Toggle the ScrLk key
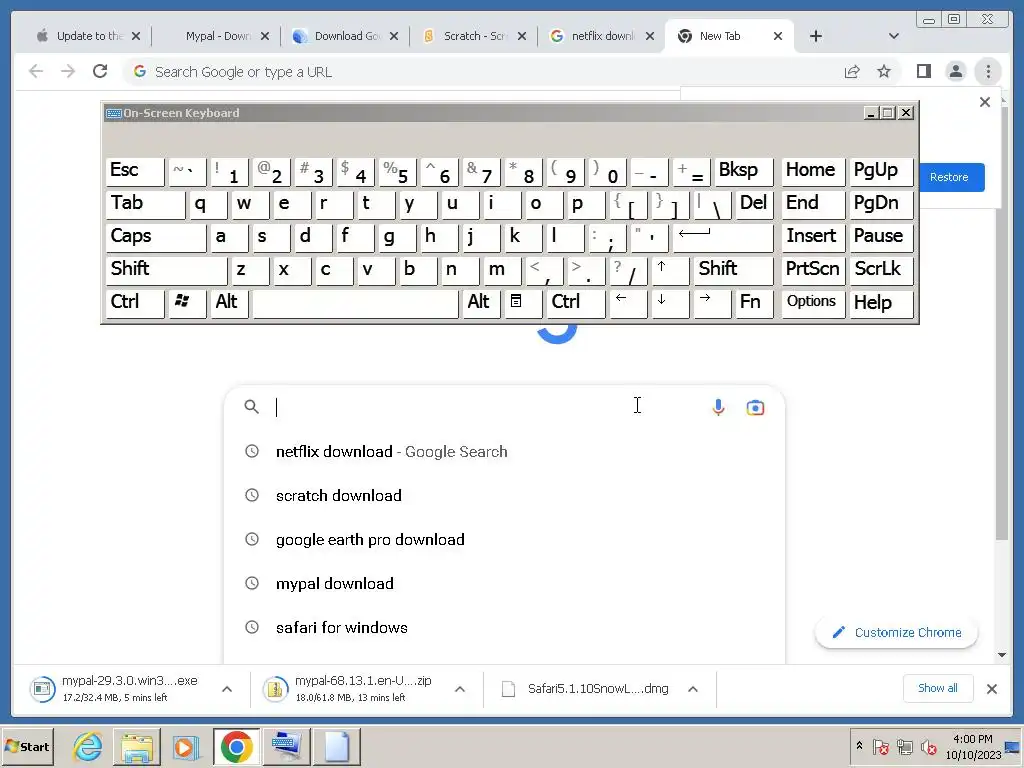Viewport: 1024px width, 768px height. click(880, 270)
